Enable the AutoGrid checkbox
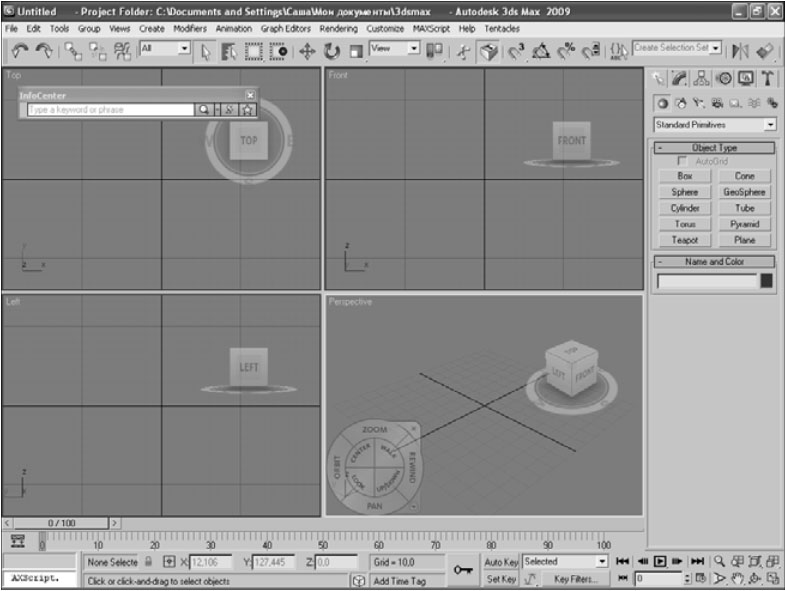 [x=682, y=161]
